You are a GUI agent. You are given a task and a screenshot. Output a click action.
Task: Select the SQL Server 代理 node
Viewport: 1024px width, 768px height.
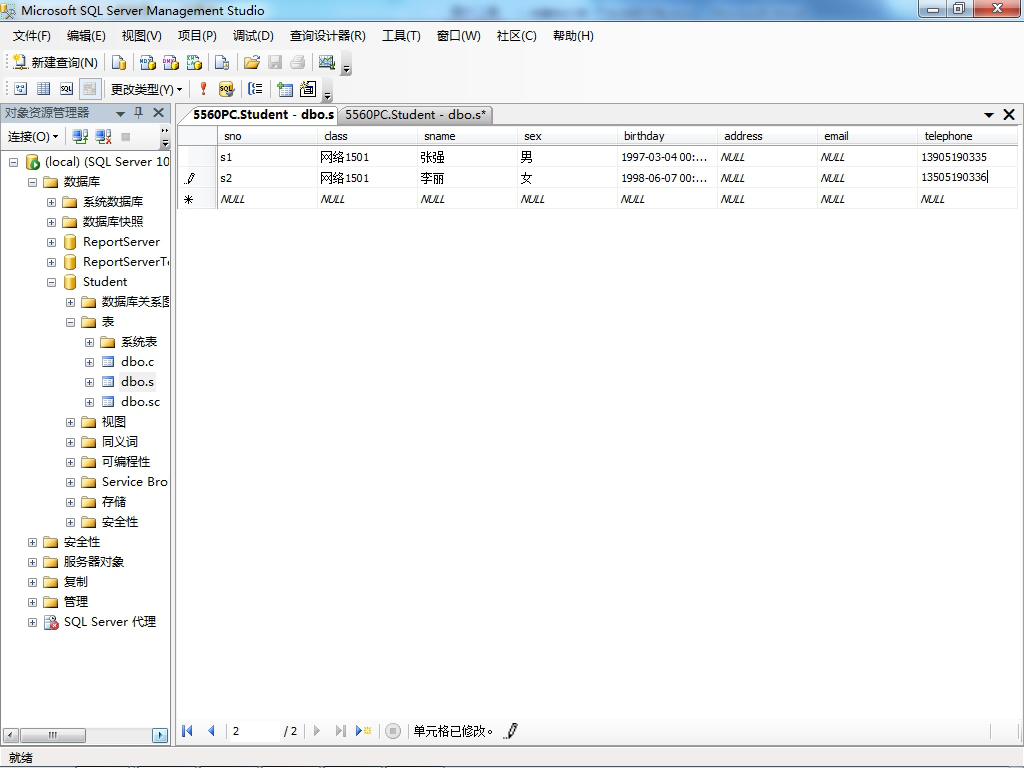[110, 622]
